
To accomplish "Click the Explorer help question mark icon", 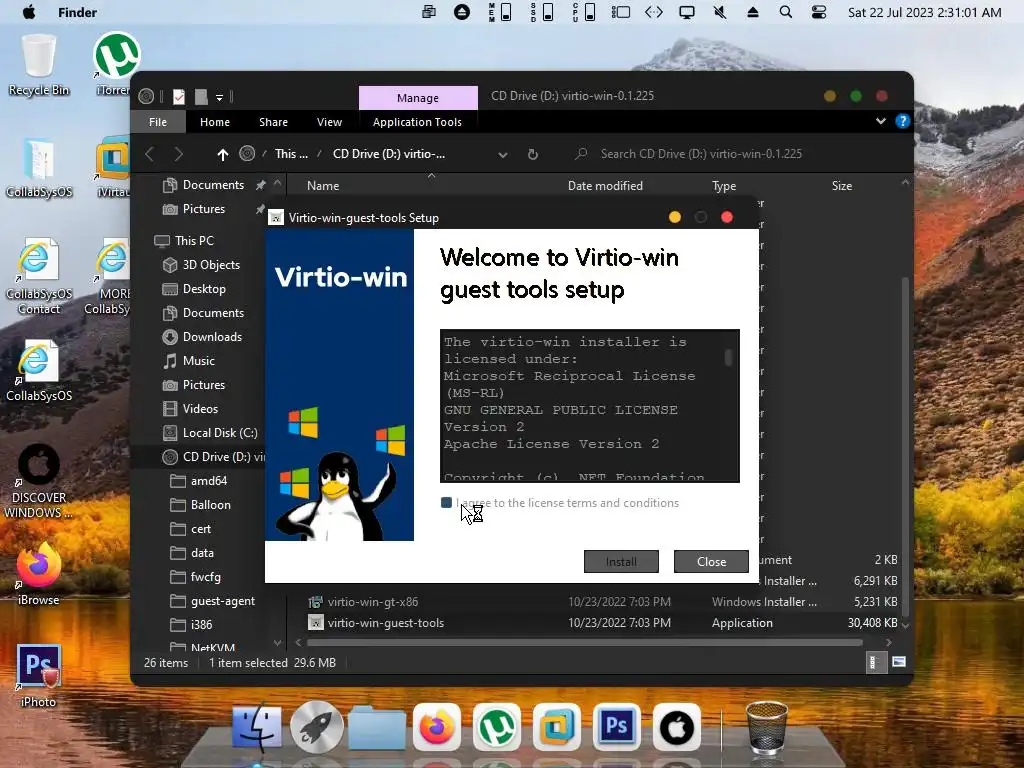I will [x=903, y=121].
